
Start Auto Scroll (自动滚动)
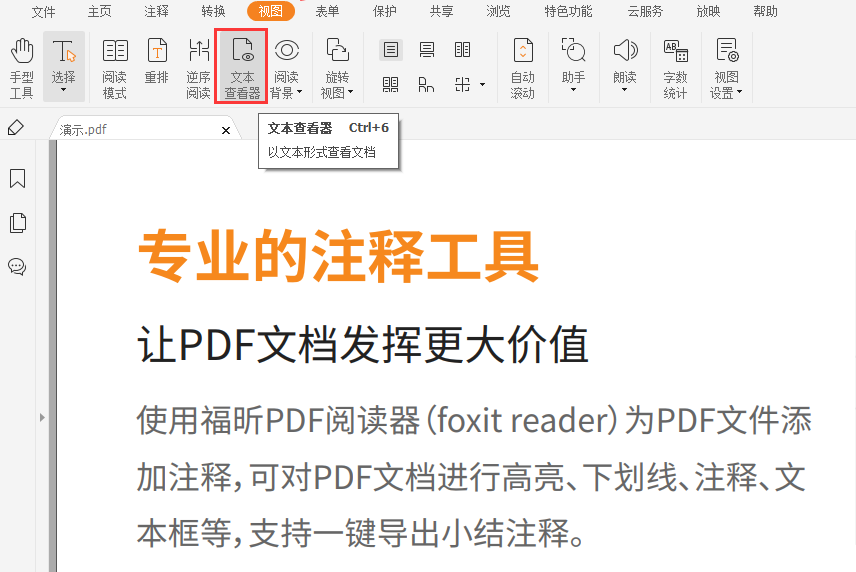[x=522, y=68]
